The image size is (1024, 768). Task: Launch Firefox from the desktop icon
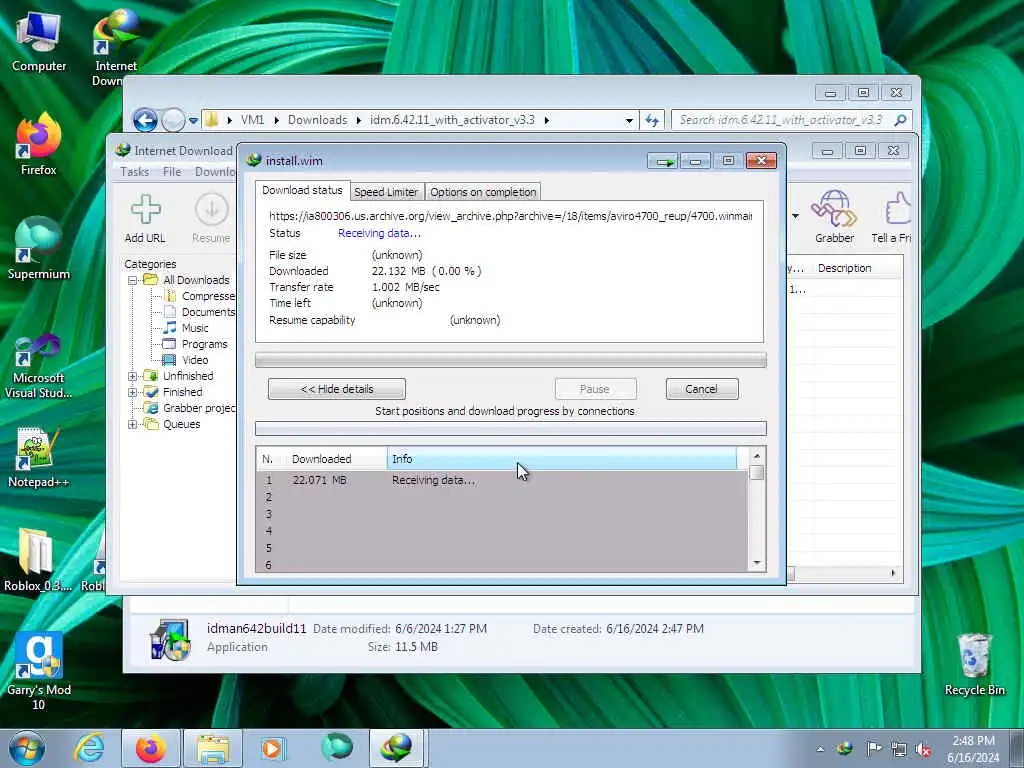[x=39, y=145]
